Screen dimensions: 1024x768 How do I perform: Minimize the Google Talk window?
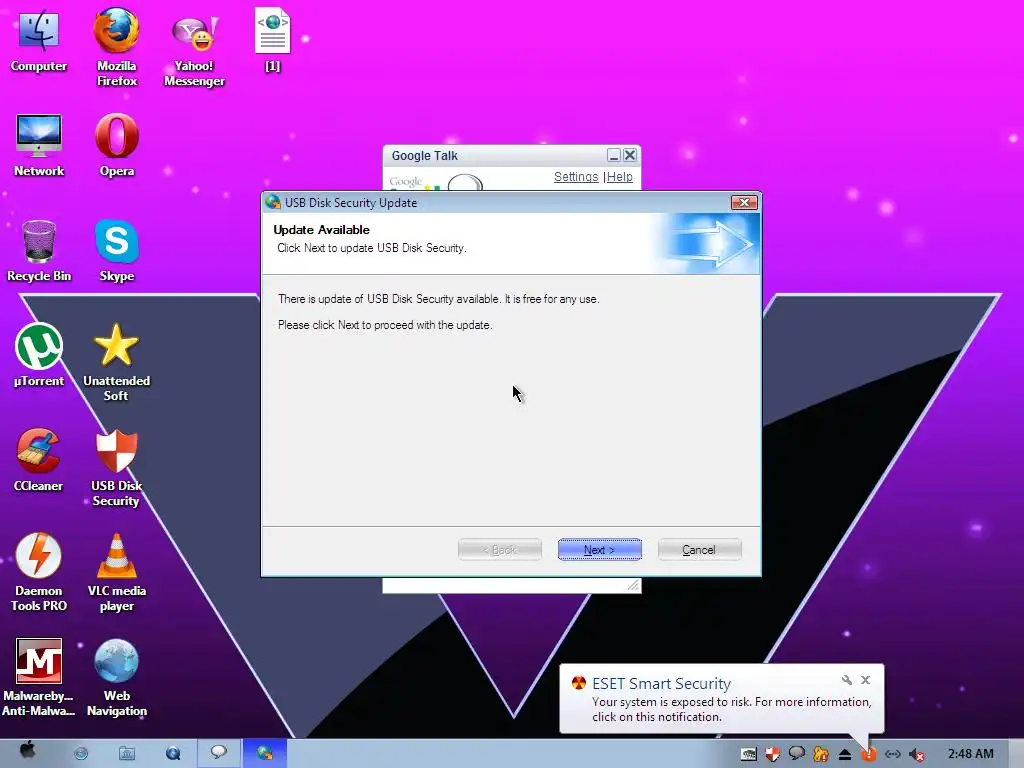click(613, 155)
